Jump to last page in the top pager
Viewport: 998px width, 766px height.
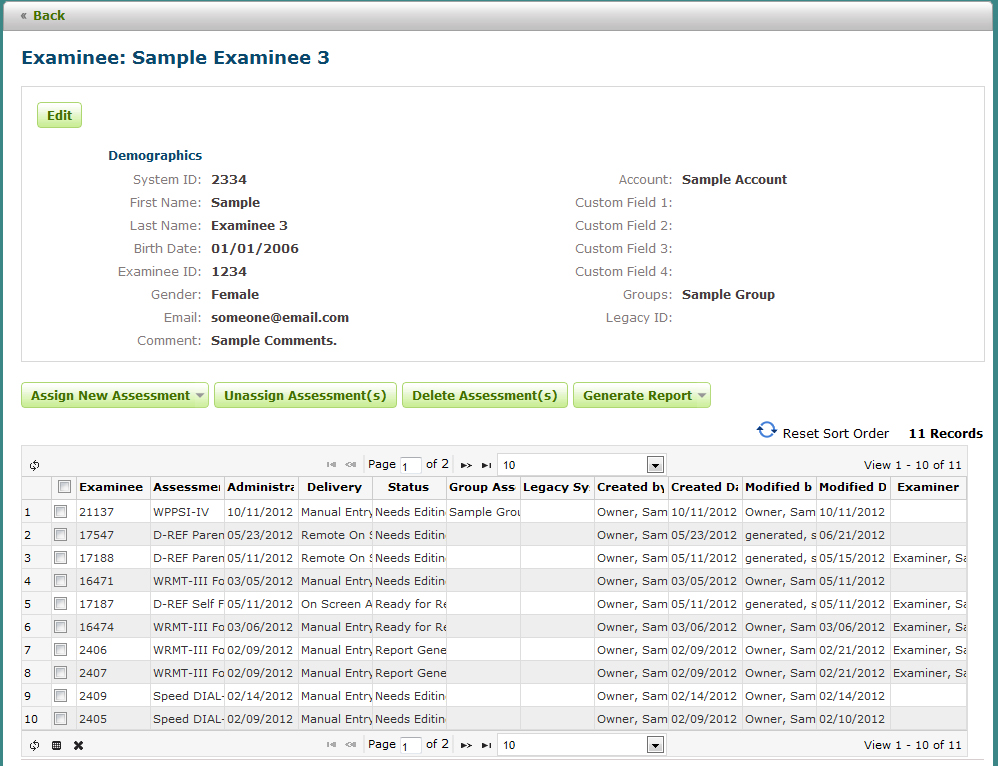point(486,465)
